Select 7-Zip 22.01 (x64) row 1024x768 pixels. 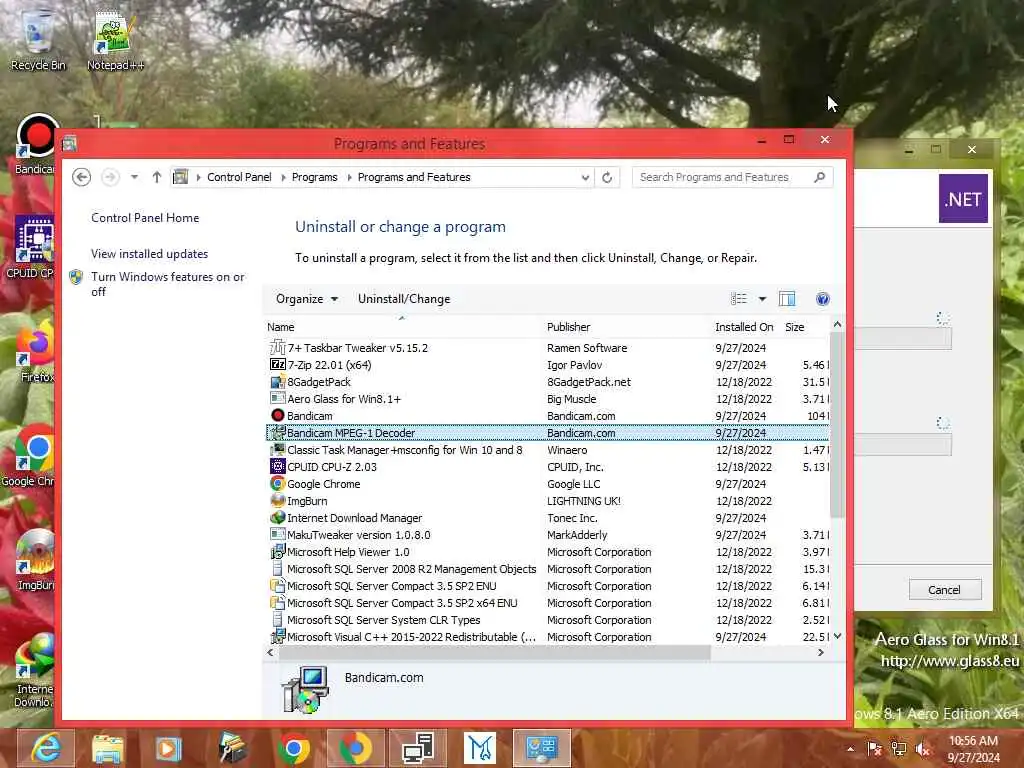click(x=547, y=365)
